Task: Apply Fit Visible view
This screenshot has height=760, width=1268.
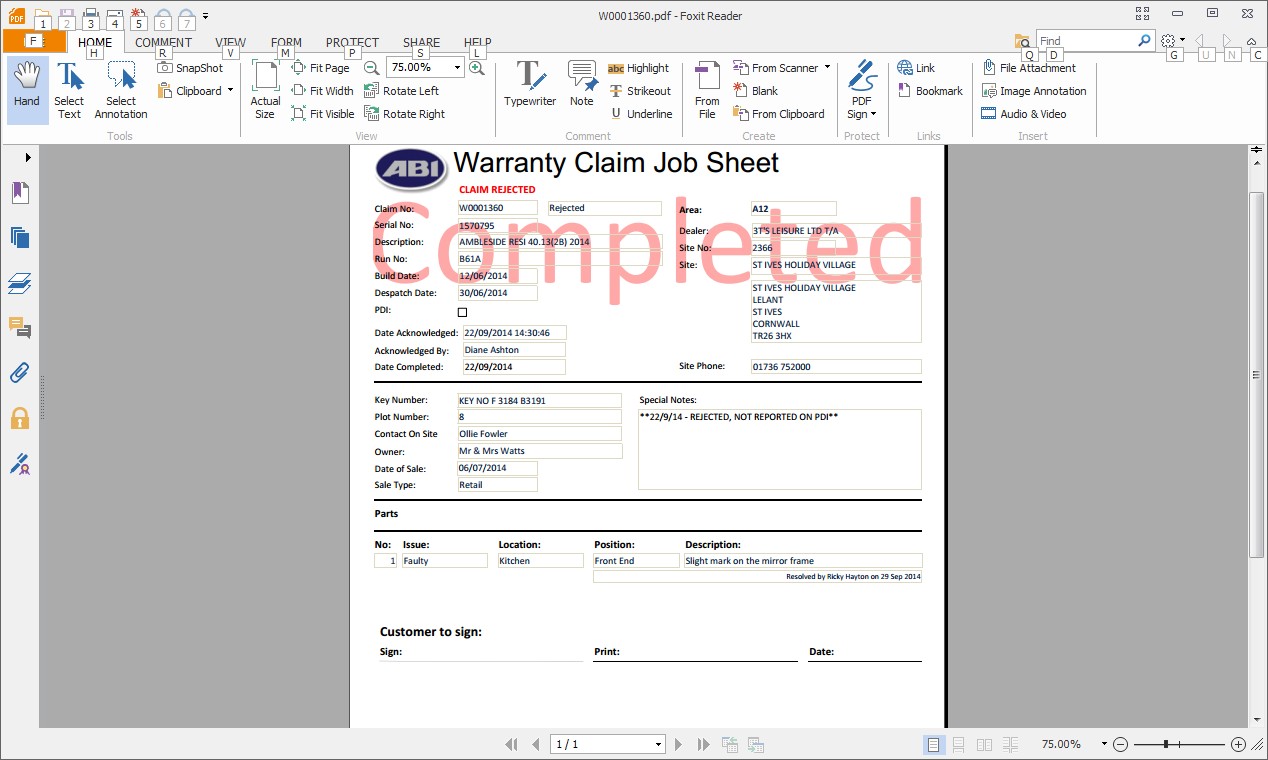Action: coord(323,114)
